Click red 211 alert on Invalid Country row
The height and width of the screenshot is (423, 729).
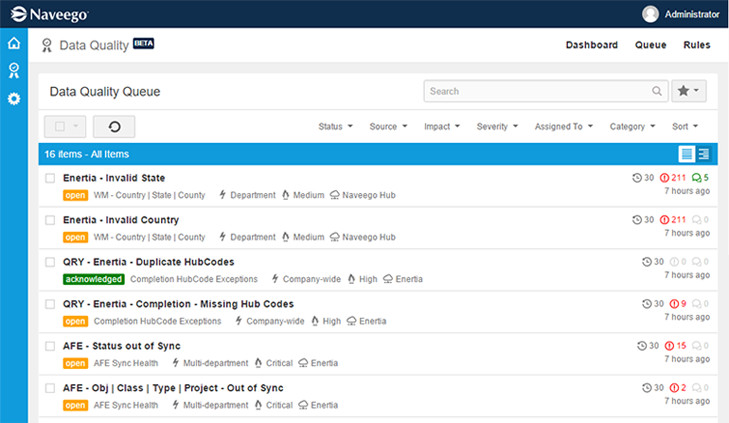tap(673, 219)
